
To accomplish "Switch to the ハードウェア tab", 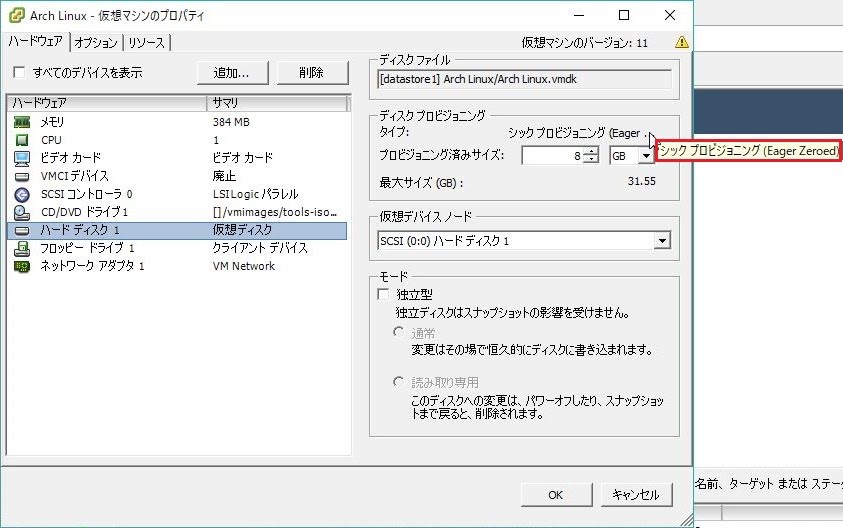I will (x=36, y=41).
